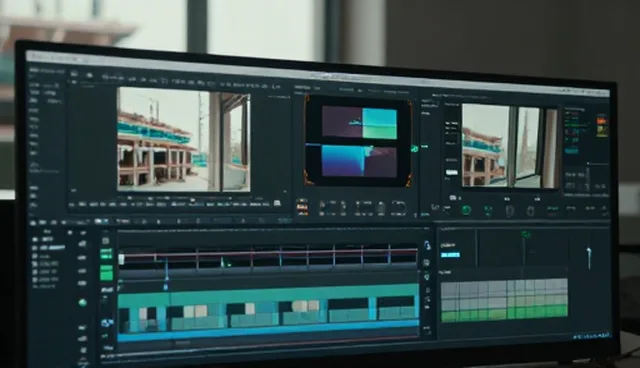
Task: Click the green circular button under the right preview
Action: pos(466,210)
